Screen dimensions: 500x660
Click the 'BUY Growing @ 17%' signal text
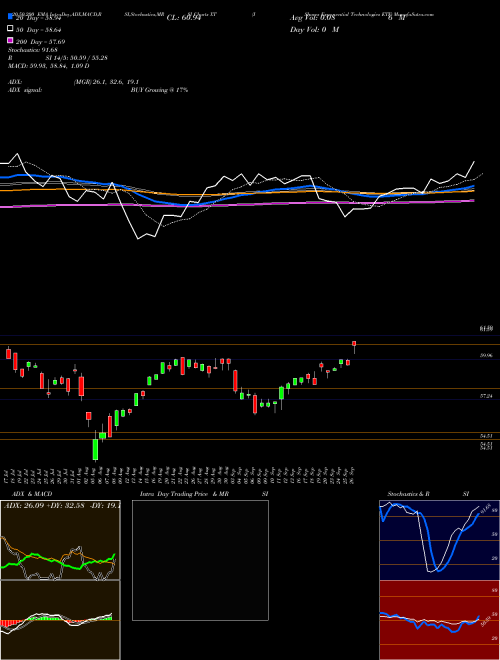pyautogui.click(x=159, y=90)
